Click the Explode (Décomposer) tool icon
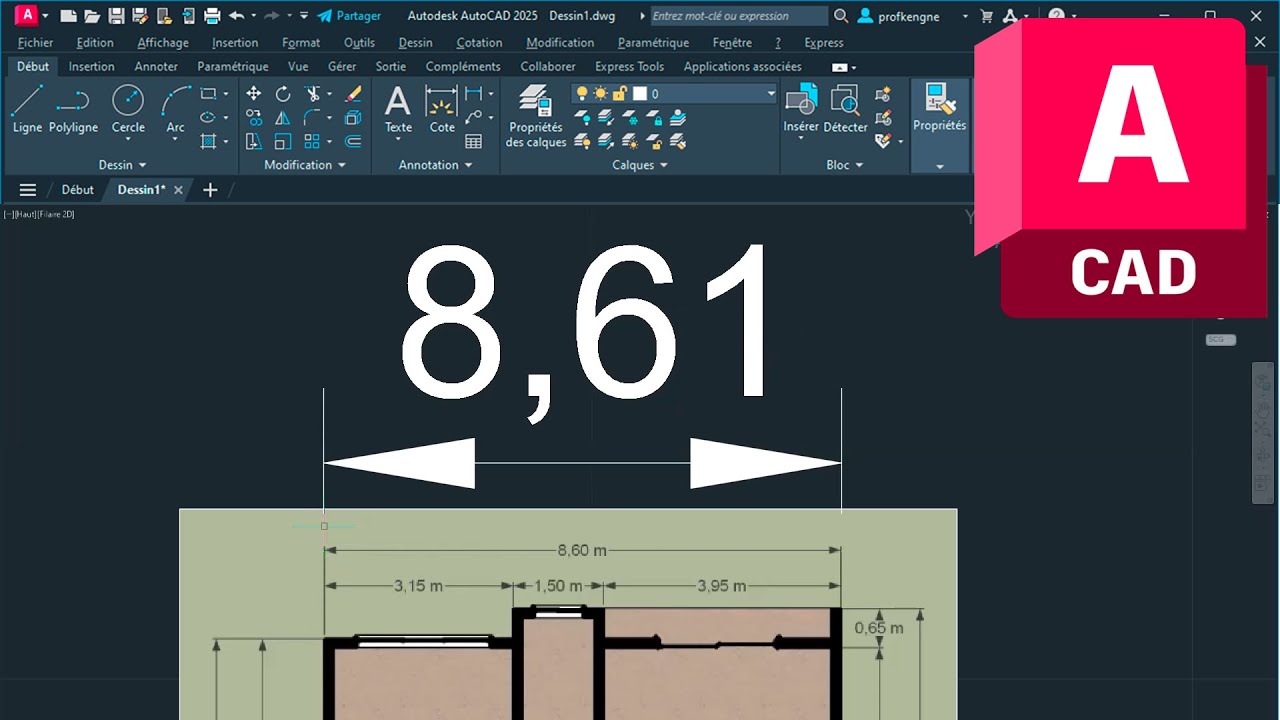 [x=353, y=118]
